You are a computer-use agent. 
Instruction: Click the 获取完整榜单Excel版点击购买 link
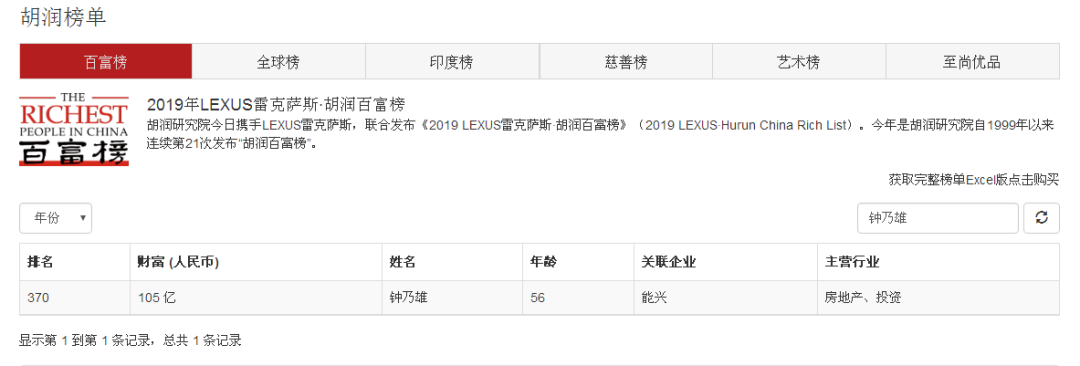973,180
